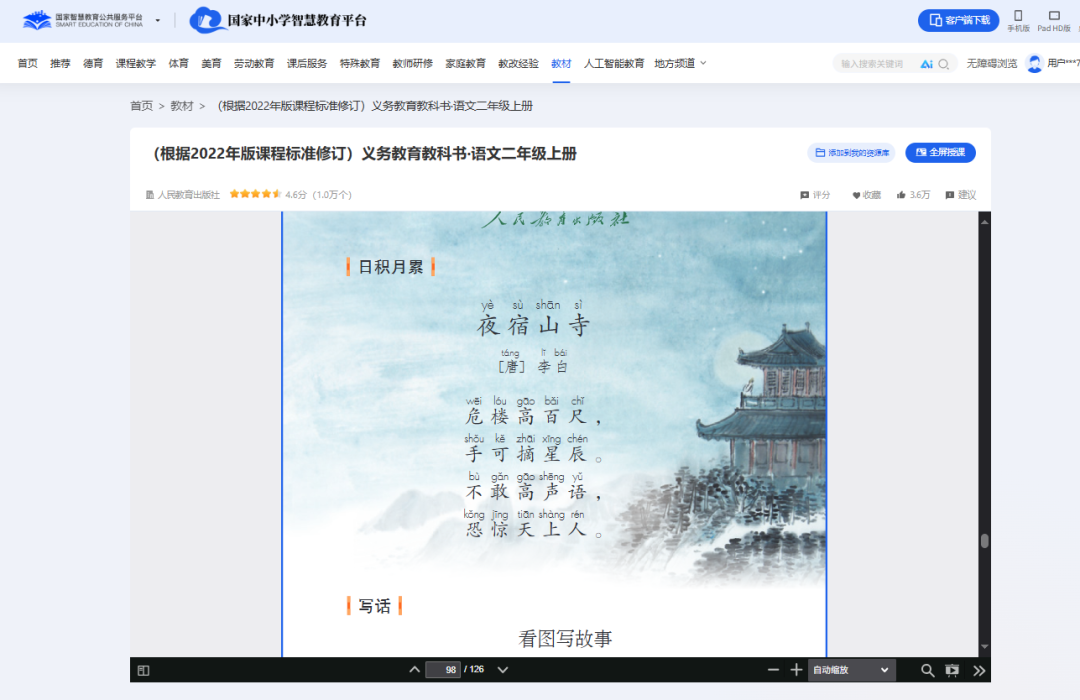The width and height of the screenshot is (1080, 700).
Task: Open the 评分 rating option
Action: click(x=817, y=194)
